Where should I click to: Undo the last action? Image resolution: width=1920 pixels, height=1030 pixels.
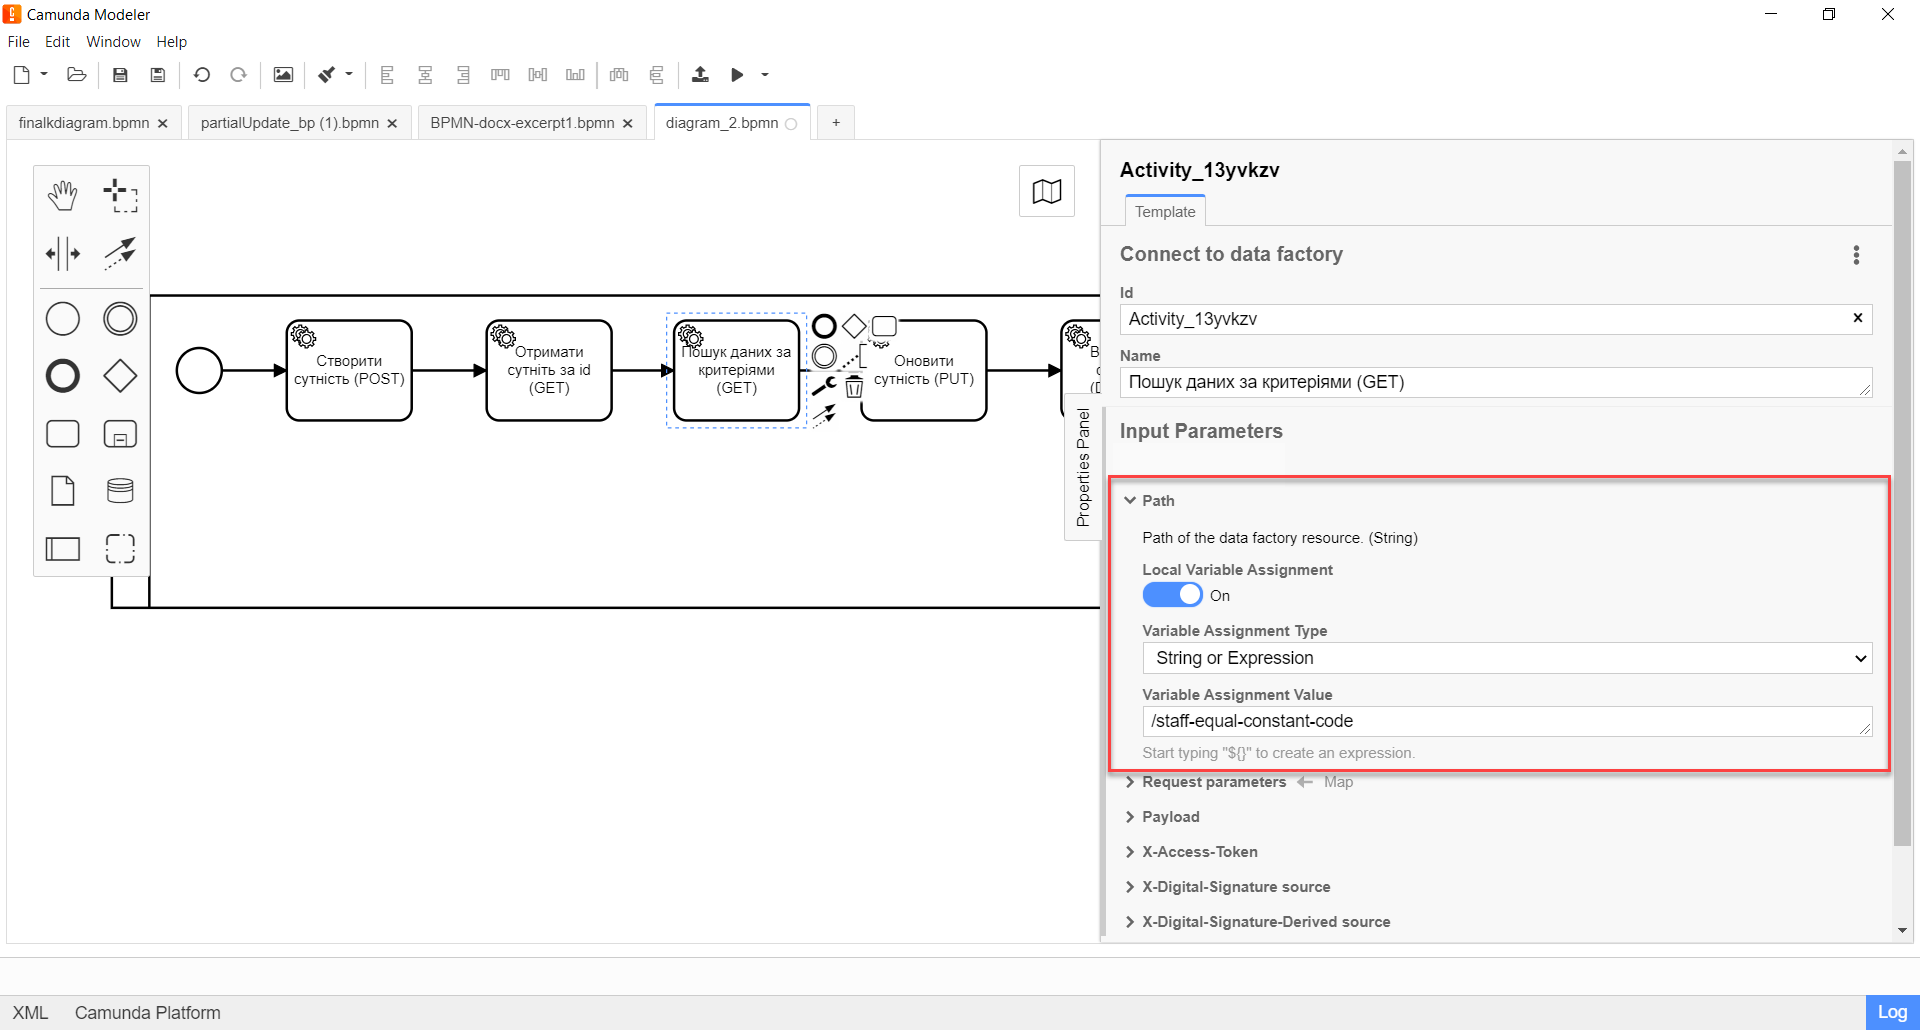tap(201, 75)
